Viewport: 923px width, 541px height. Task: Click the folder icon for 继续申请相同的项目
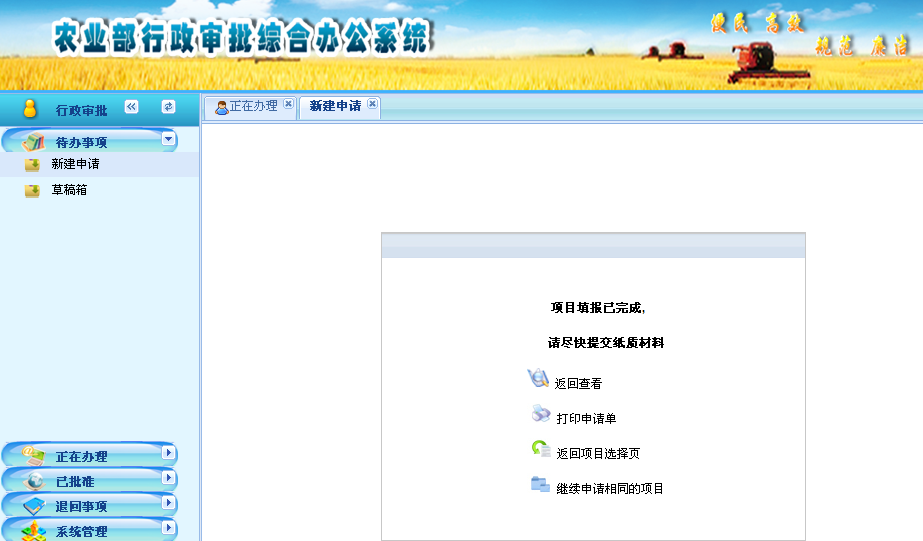pyautogui.click(x=540, y=485)
